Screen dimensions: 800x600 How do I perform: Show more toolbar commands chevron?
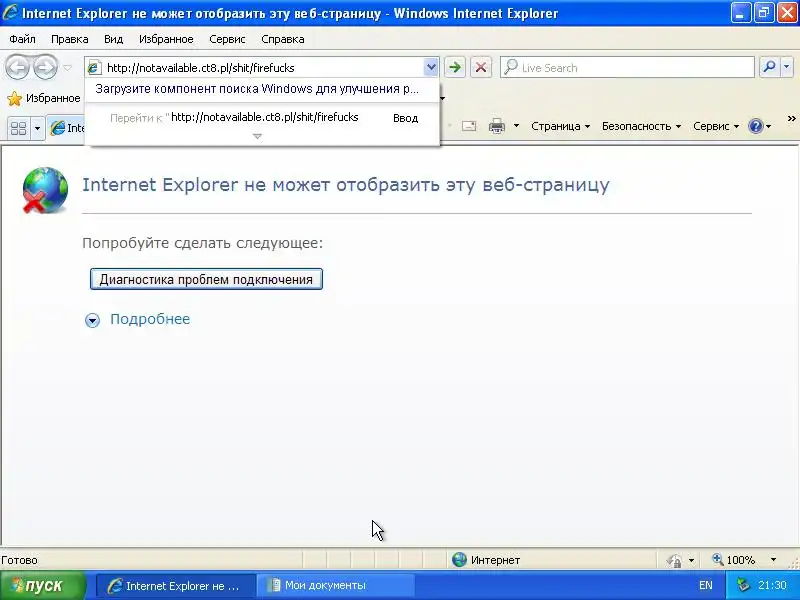[x=791, y=118]
